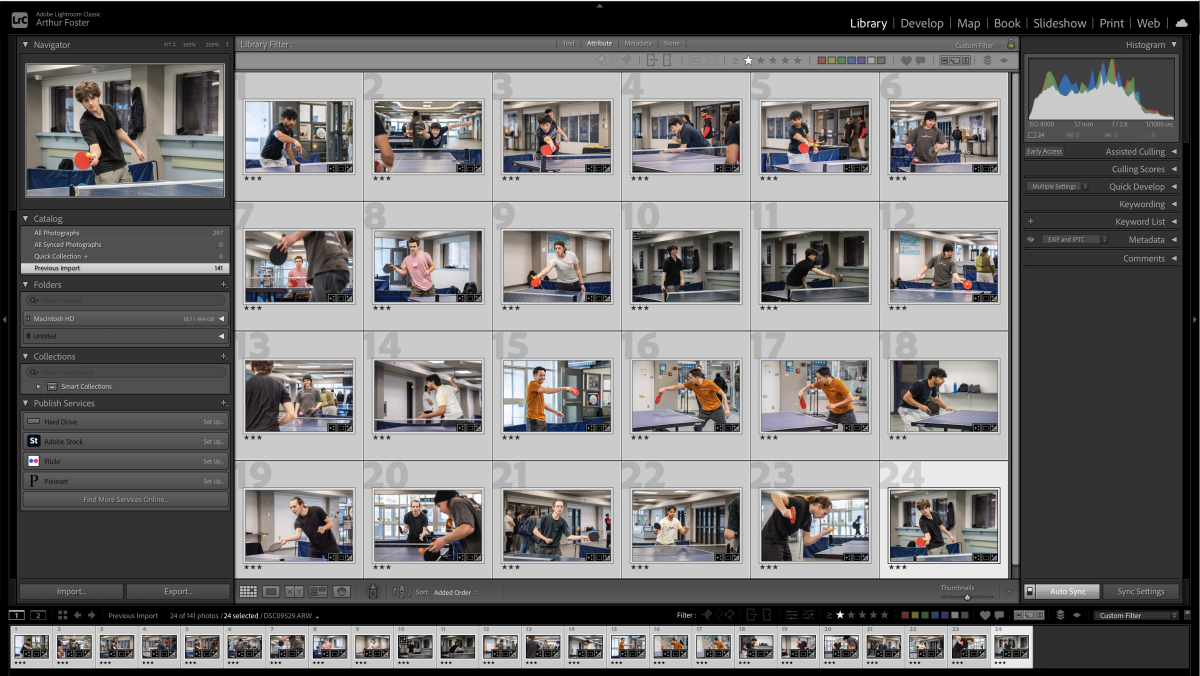
Task: Click the Export button
Action: [178, 591]
